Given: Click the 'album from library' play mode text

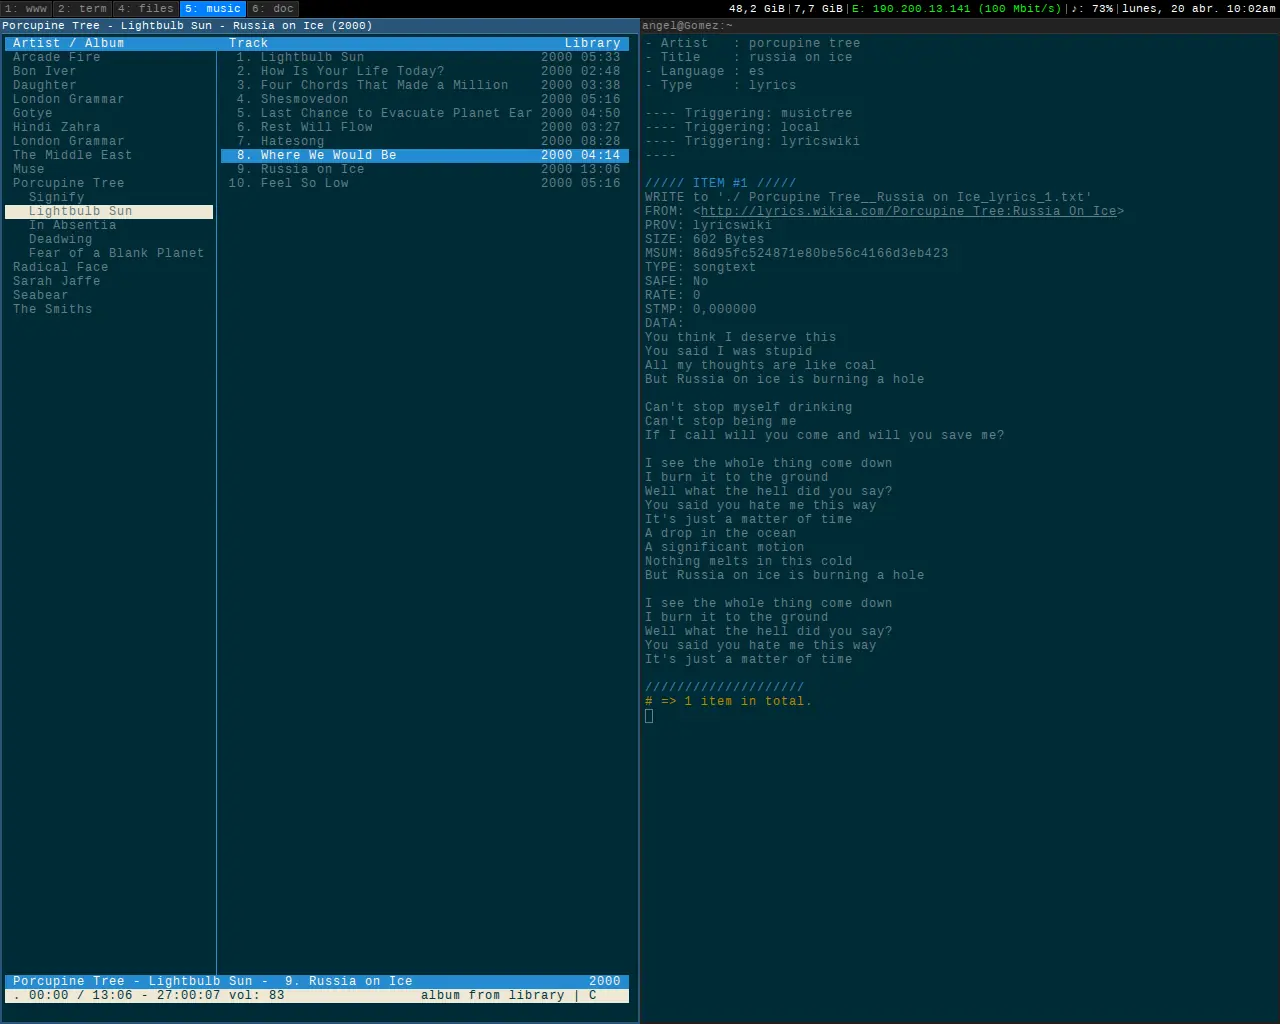Looking at the screenshot, I should 493,995.
